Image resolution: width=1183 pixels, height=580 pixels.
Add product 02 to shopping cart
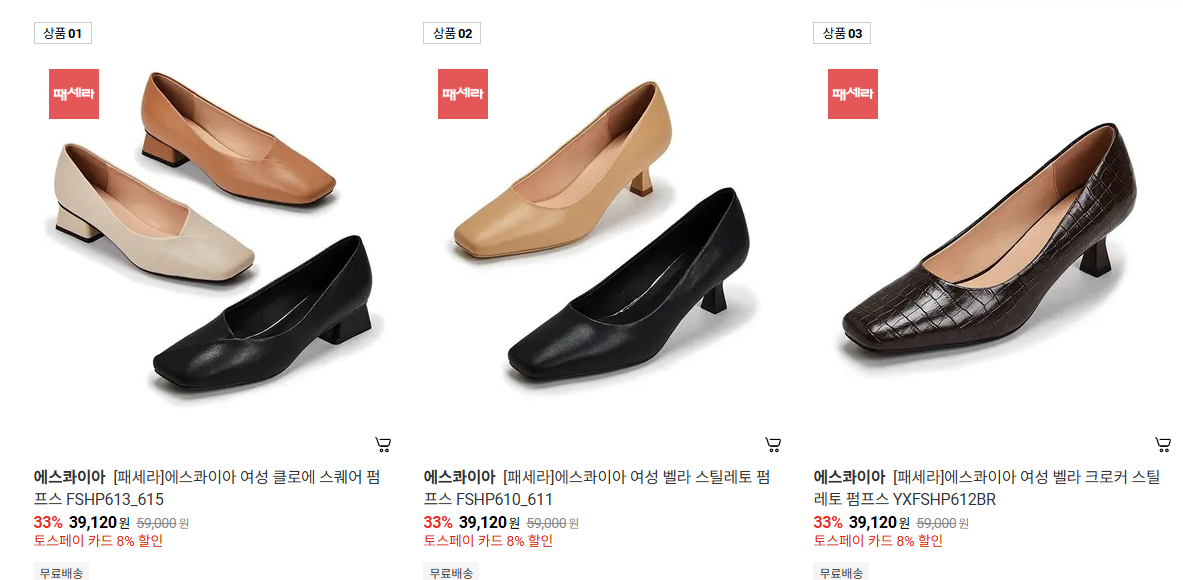[773, 445]
